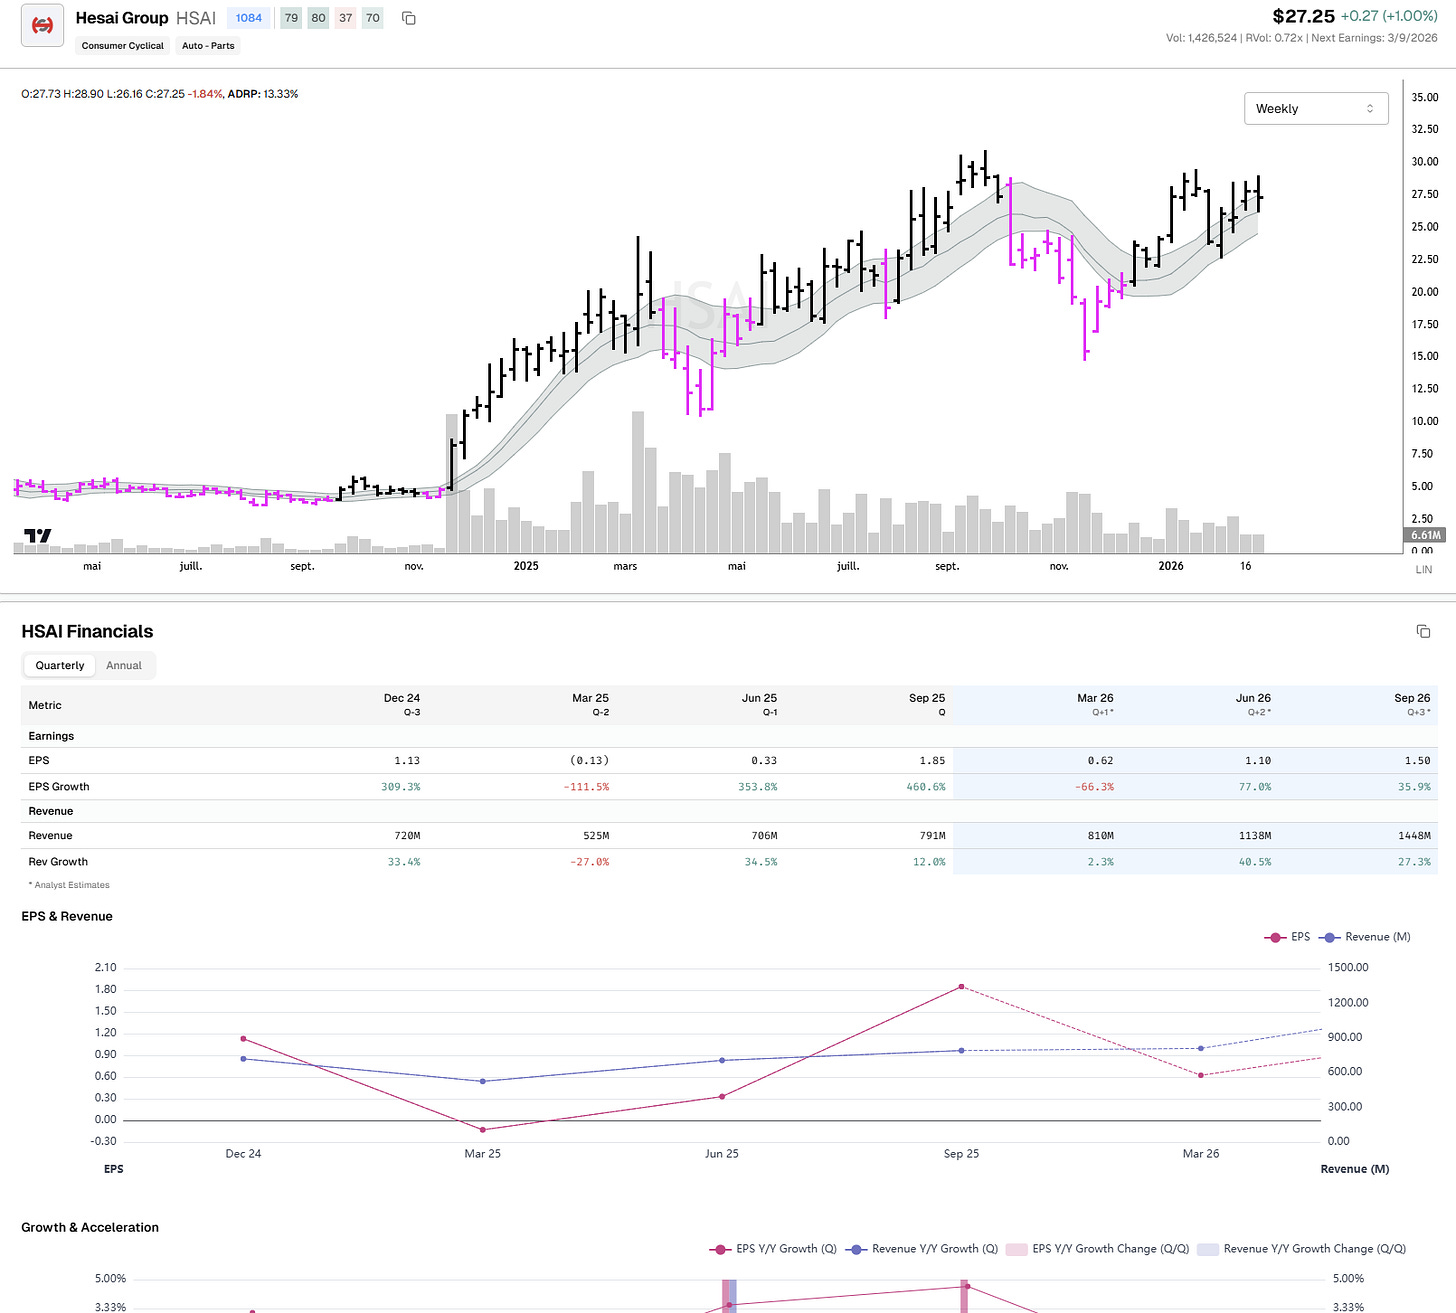Click the Growth & Acceleration heading
The width and height of the screenshot is (1456, 1313).
pyautogui.click(x=90, y=1228)
